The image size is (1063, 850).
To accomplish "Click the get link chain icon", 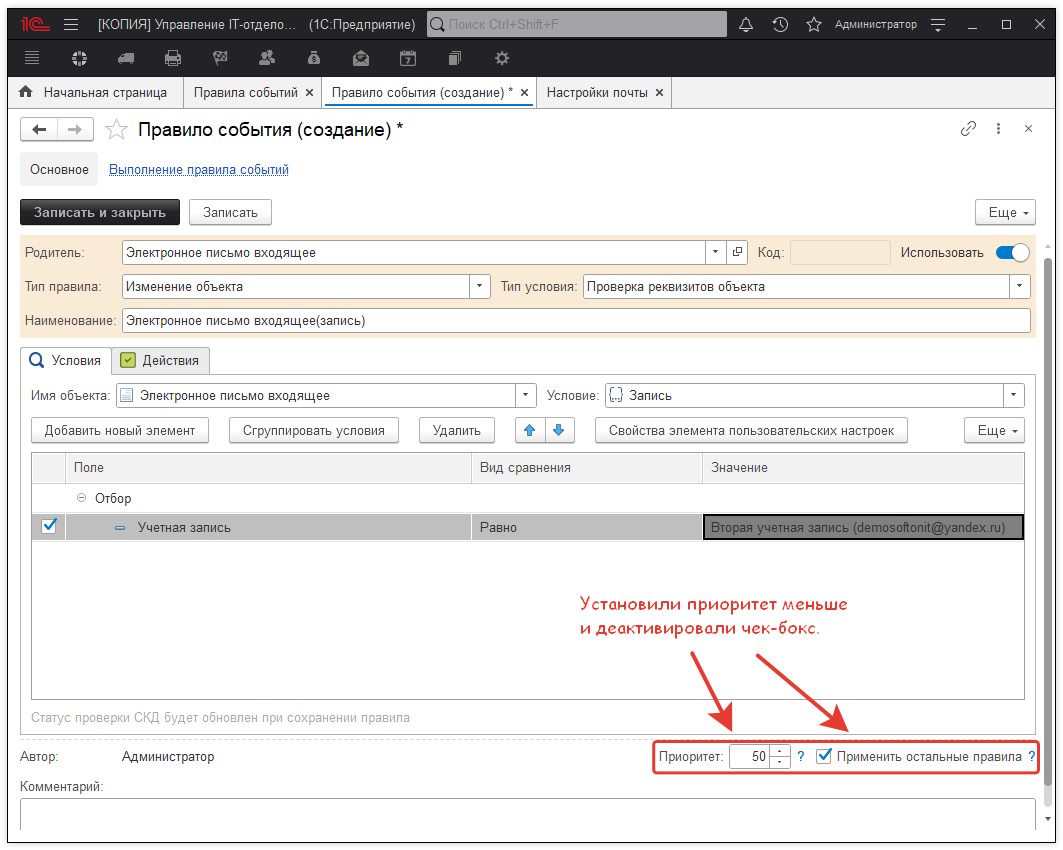I will click(x=968, y=129).
